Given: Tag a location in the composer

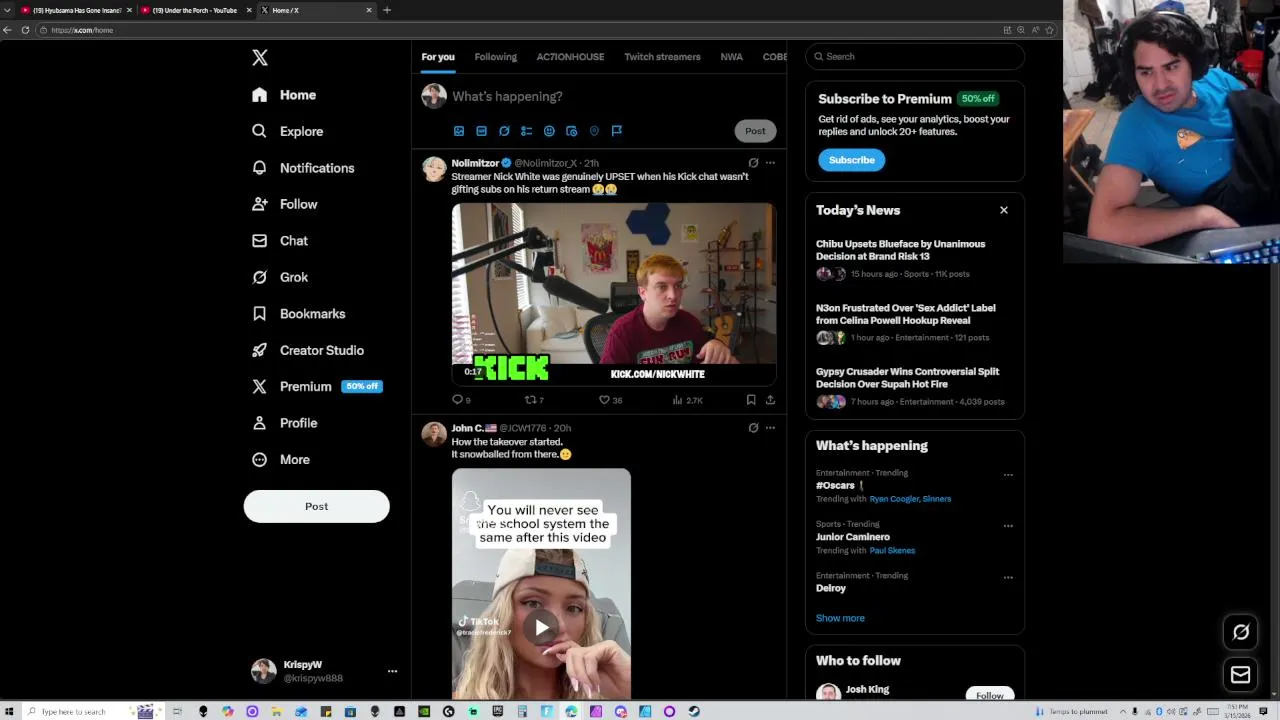Looking at the screenshot, I should tap(594, 131).
